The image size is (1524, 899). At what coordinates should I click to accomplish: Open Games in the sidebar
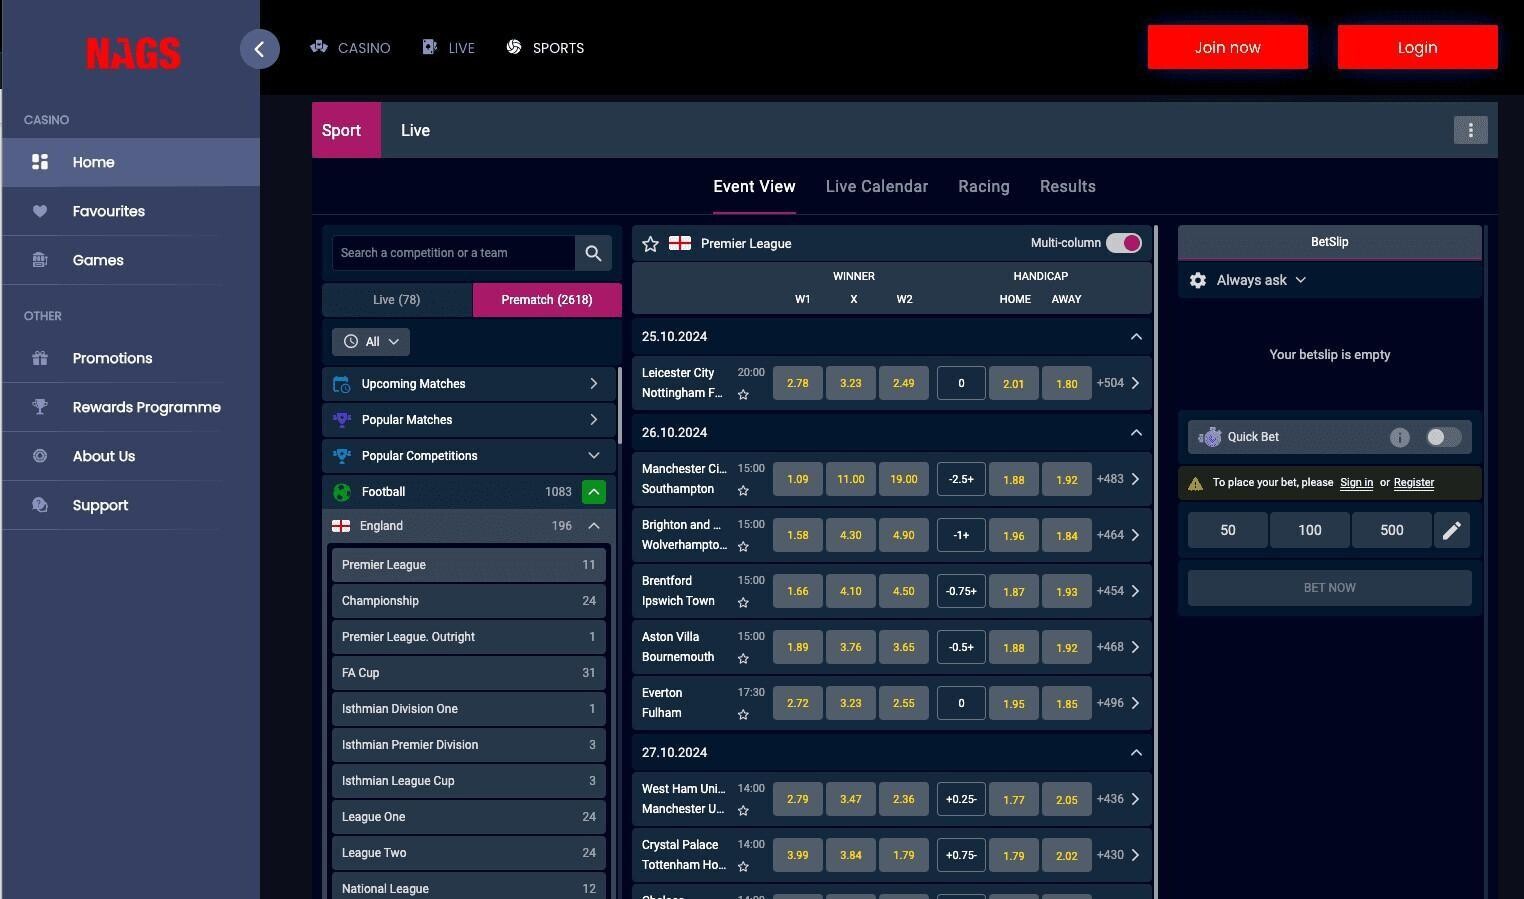131,260
